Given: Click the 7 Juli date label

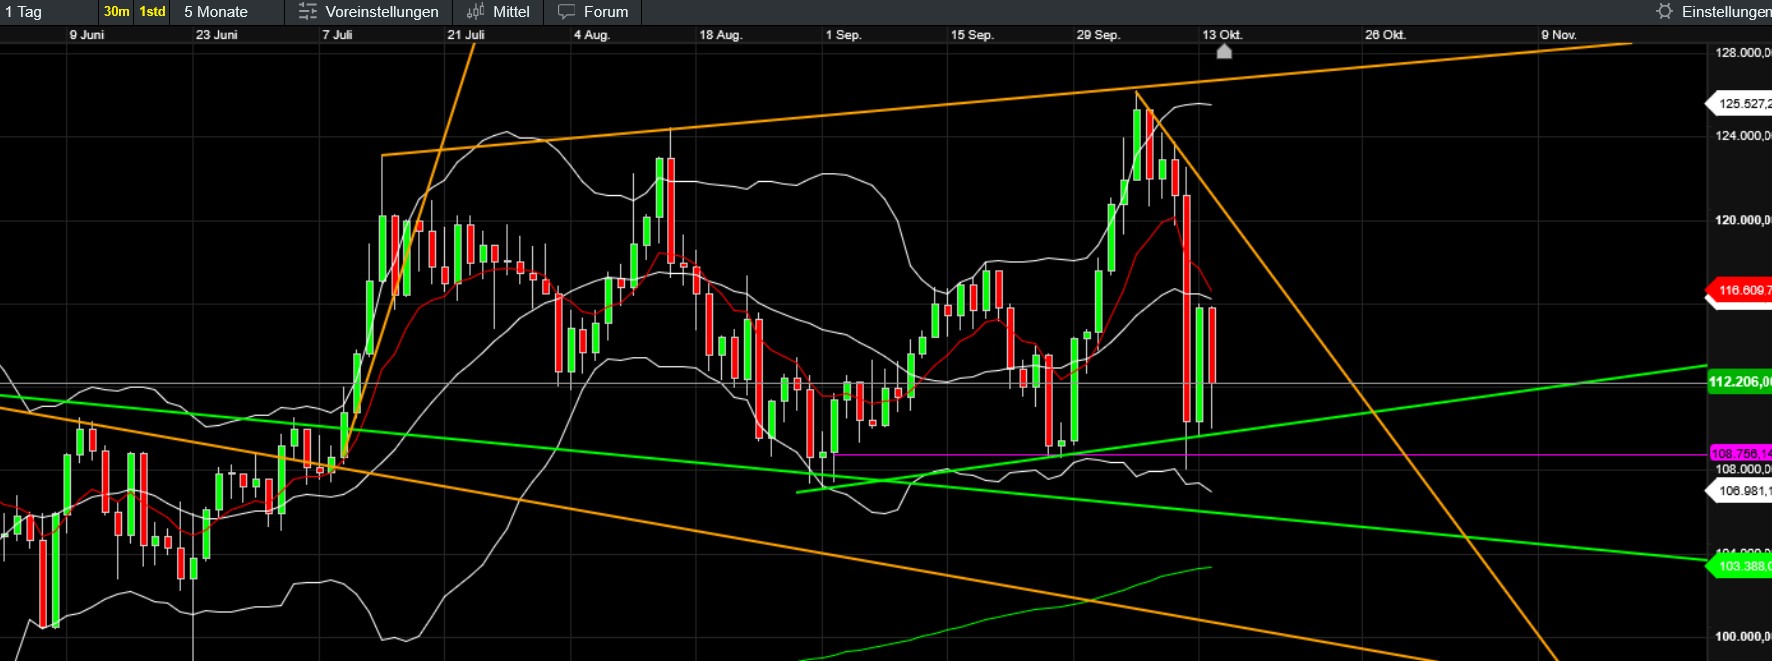Looking at the screenshot, I should pyautogui.click(x=337, y=35).
